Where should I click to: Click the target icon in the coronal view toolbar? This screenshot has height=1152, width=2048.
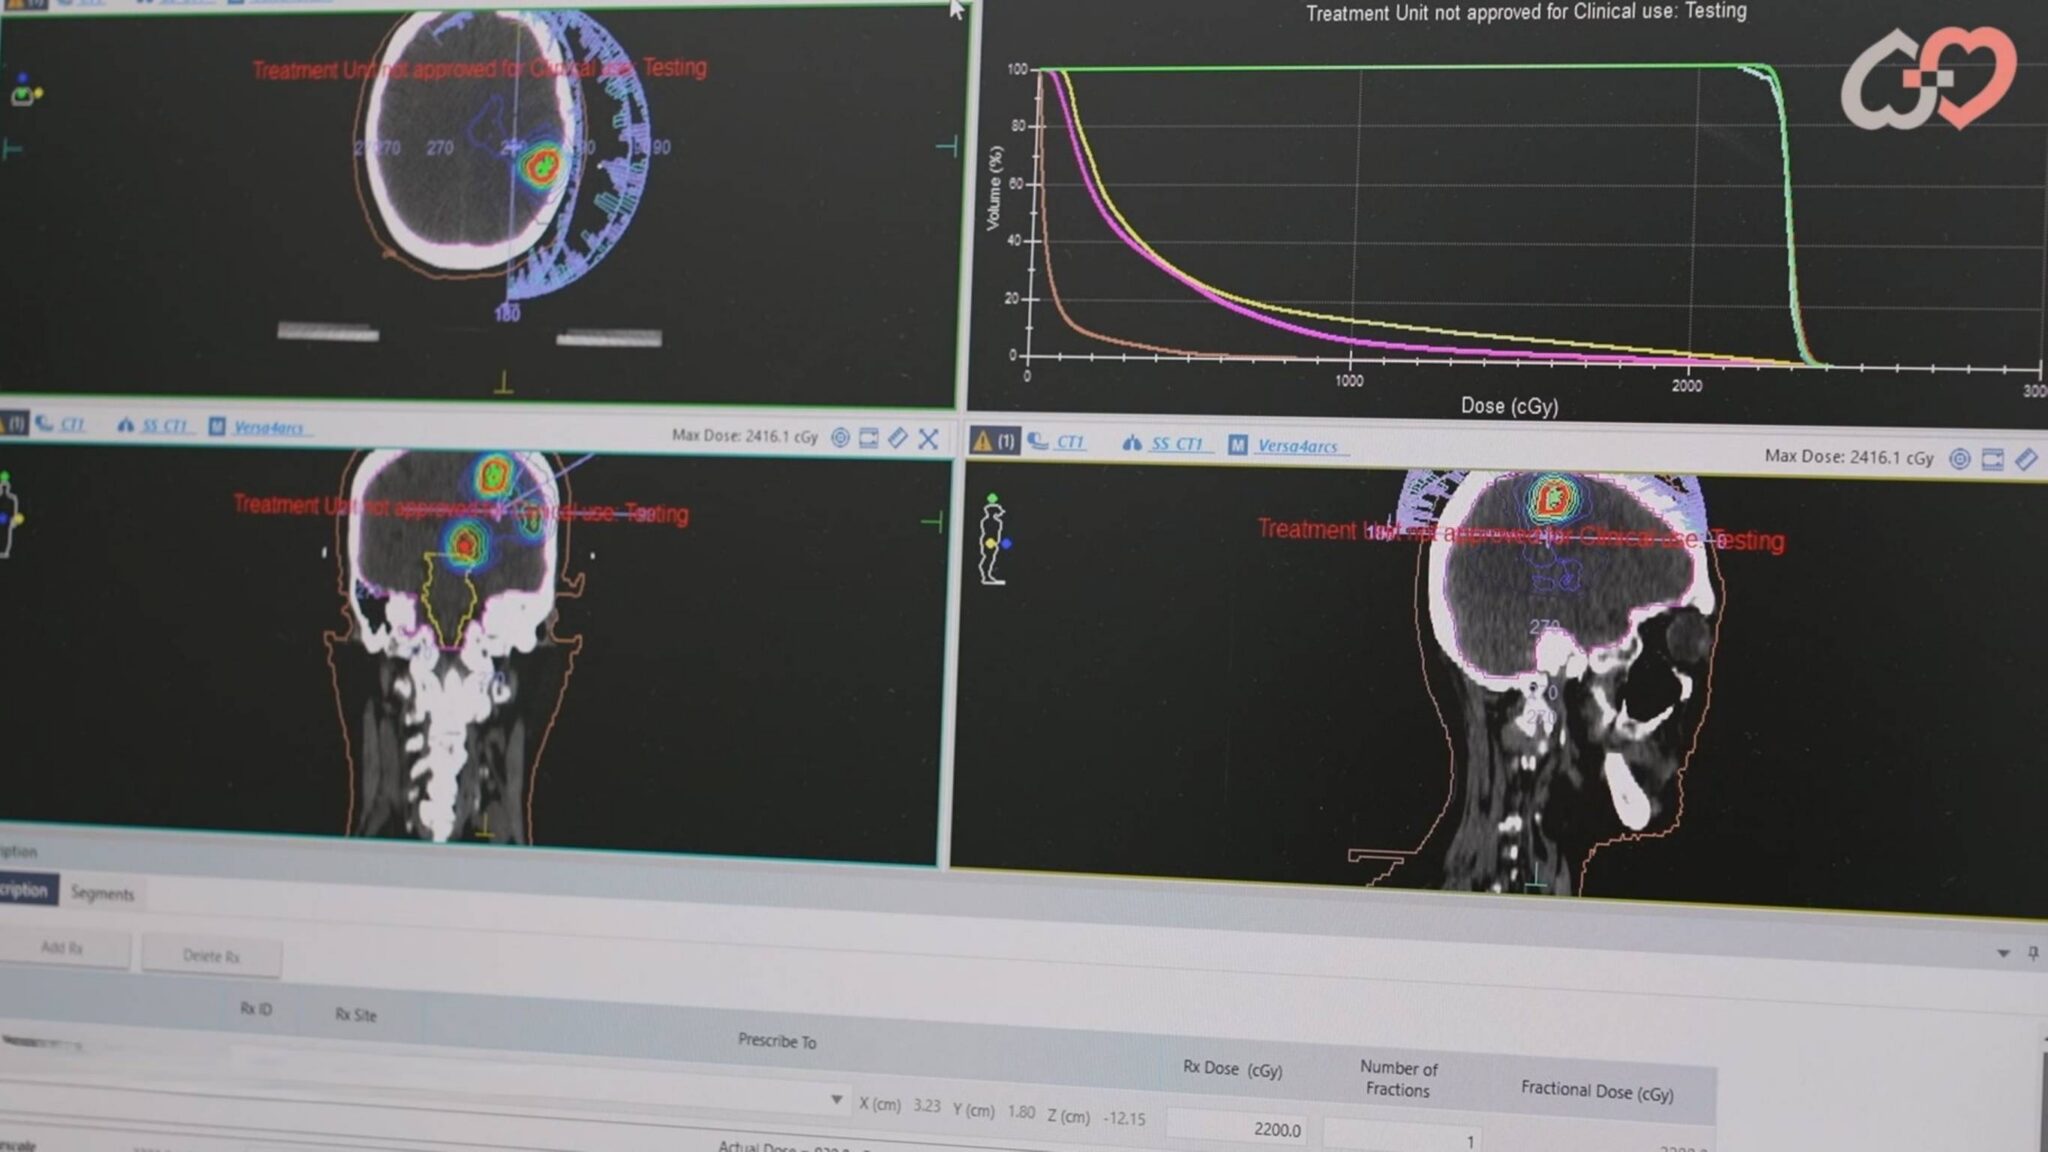tap(841, 438)
